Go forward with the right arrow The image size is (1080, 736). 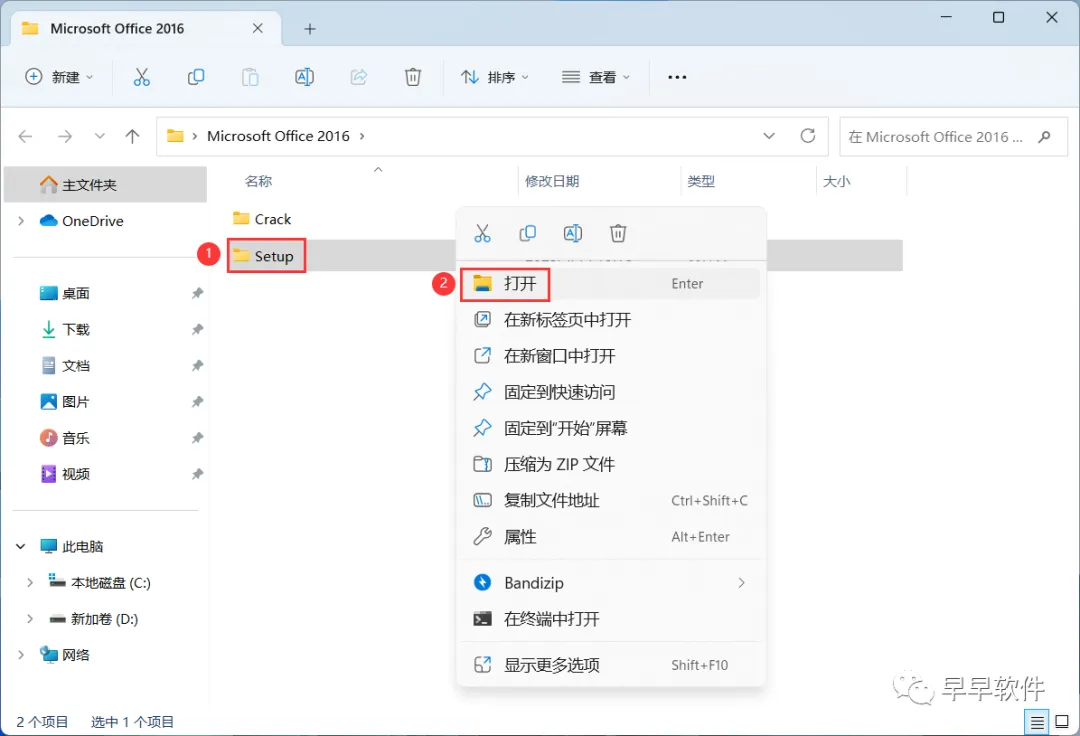tap(65, 136)
